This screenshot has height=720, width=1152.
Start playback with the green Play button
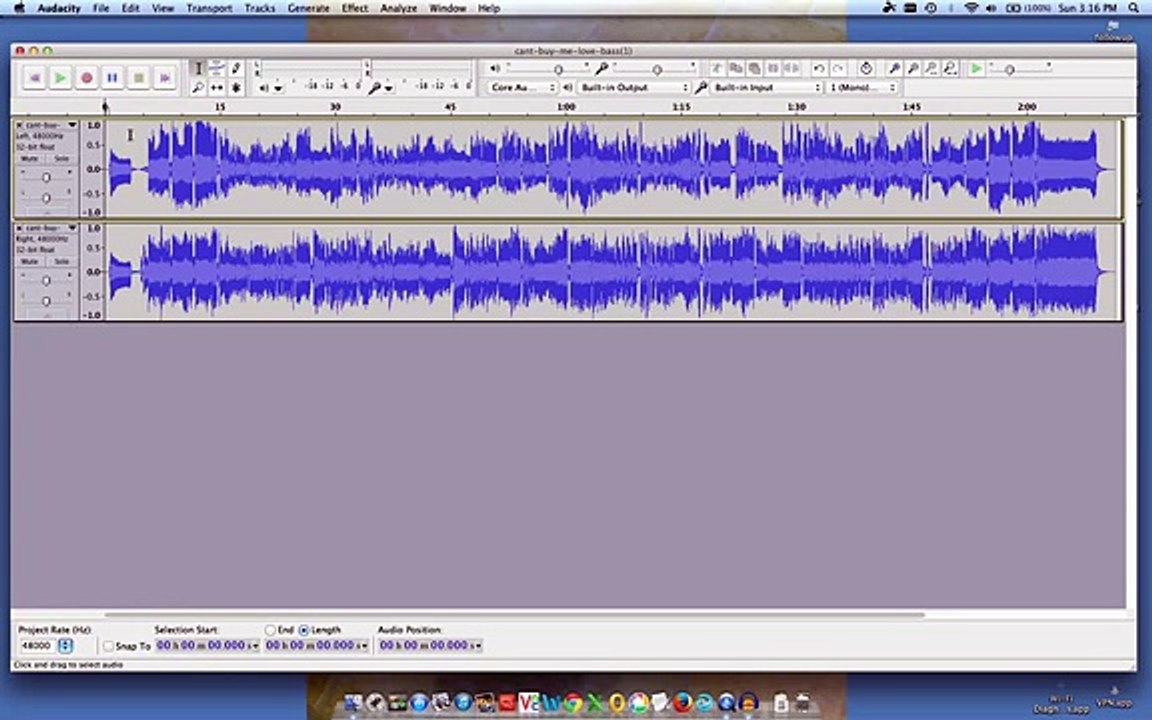click(60, 77)
